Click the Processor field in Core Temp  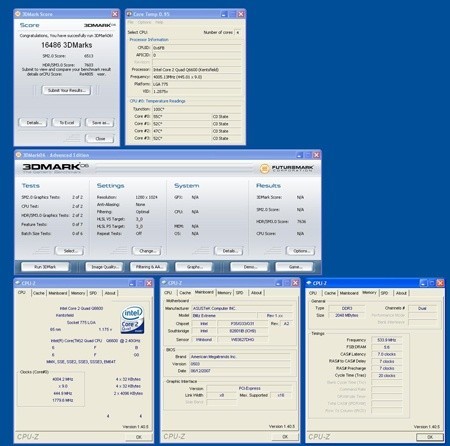197,70
